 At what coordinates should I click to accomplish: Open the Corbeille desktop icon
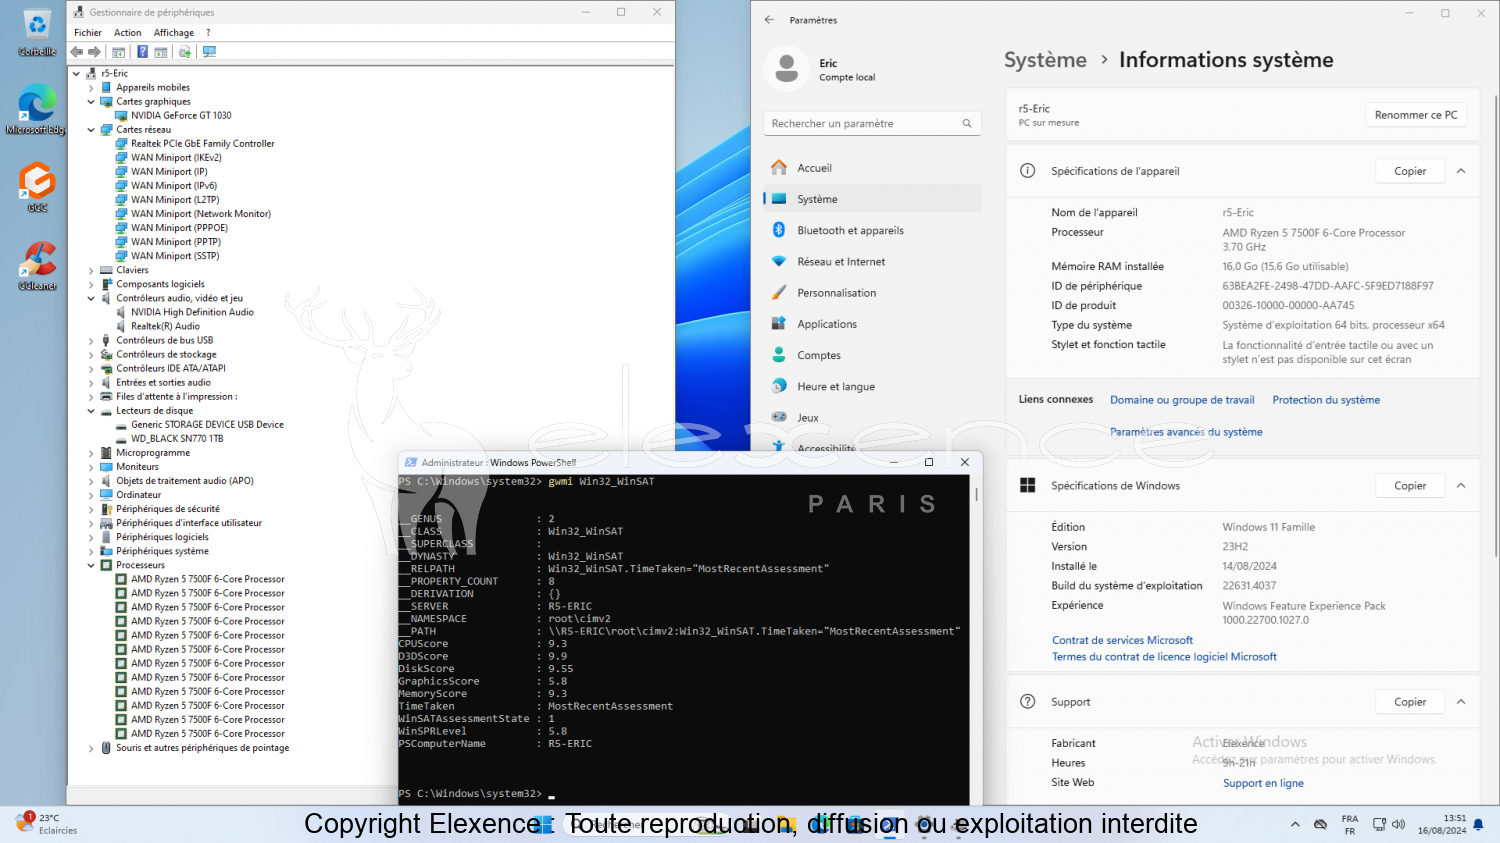[x=37, y=32]
